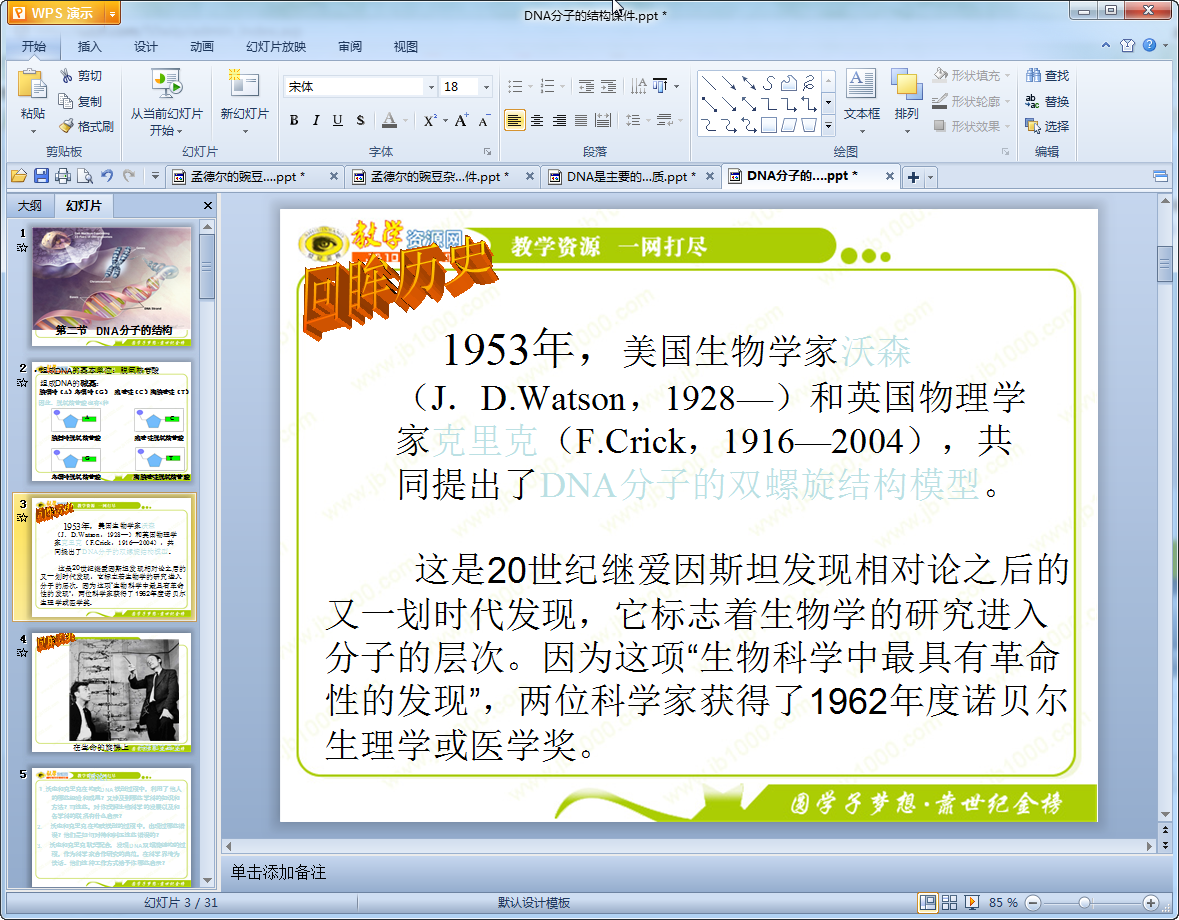Apply Strikethrough text formatting
Screen dimensions: 1179x920
coord(360,120)
